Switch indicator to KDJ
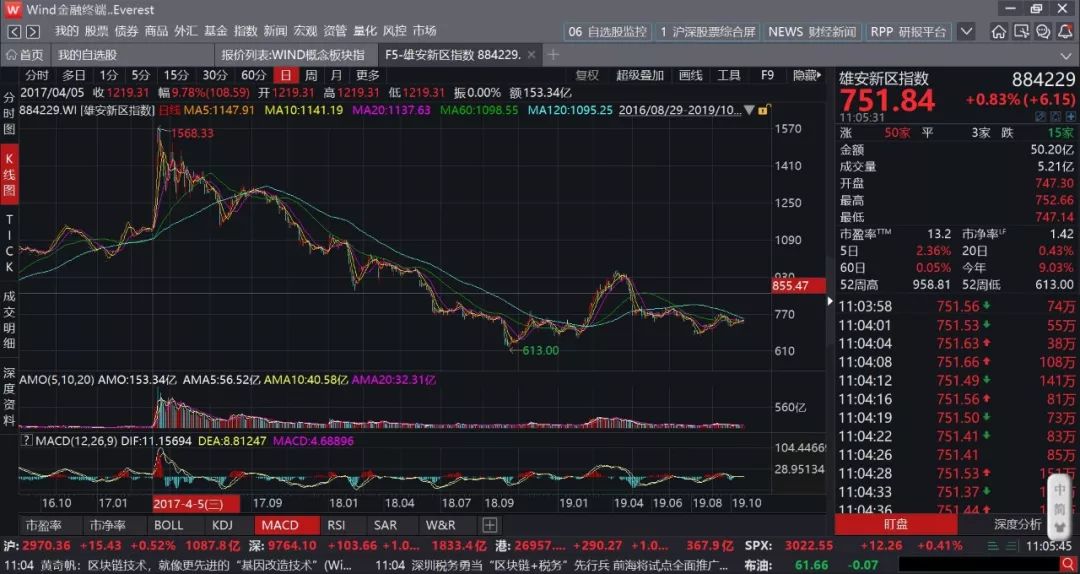This screenshot has height=574, width=1080. 222,525
